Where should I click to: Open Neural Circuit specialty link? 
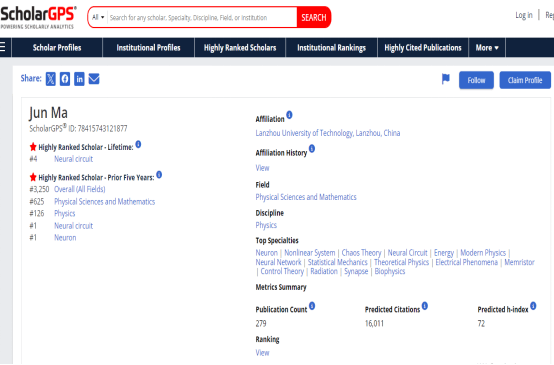pos(407,253)
